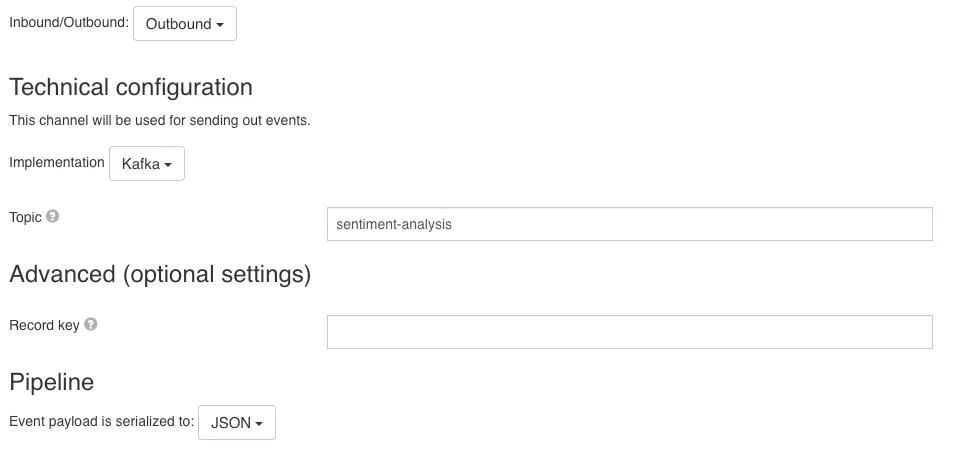
Task: Open the JSON serialization dropdown
Action: (237, 423)
